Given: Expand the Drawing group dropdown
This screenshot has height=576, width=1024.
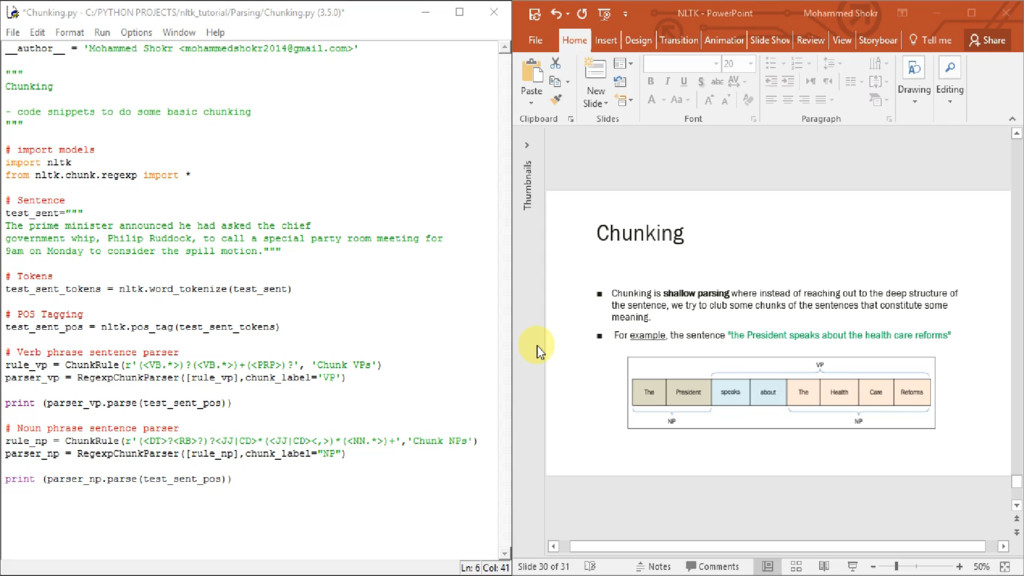Looking at the screenshot, I should 913,101.
